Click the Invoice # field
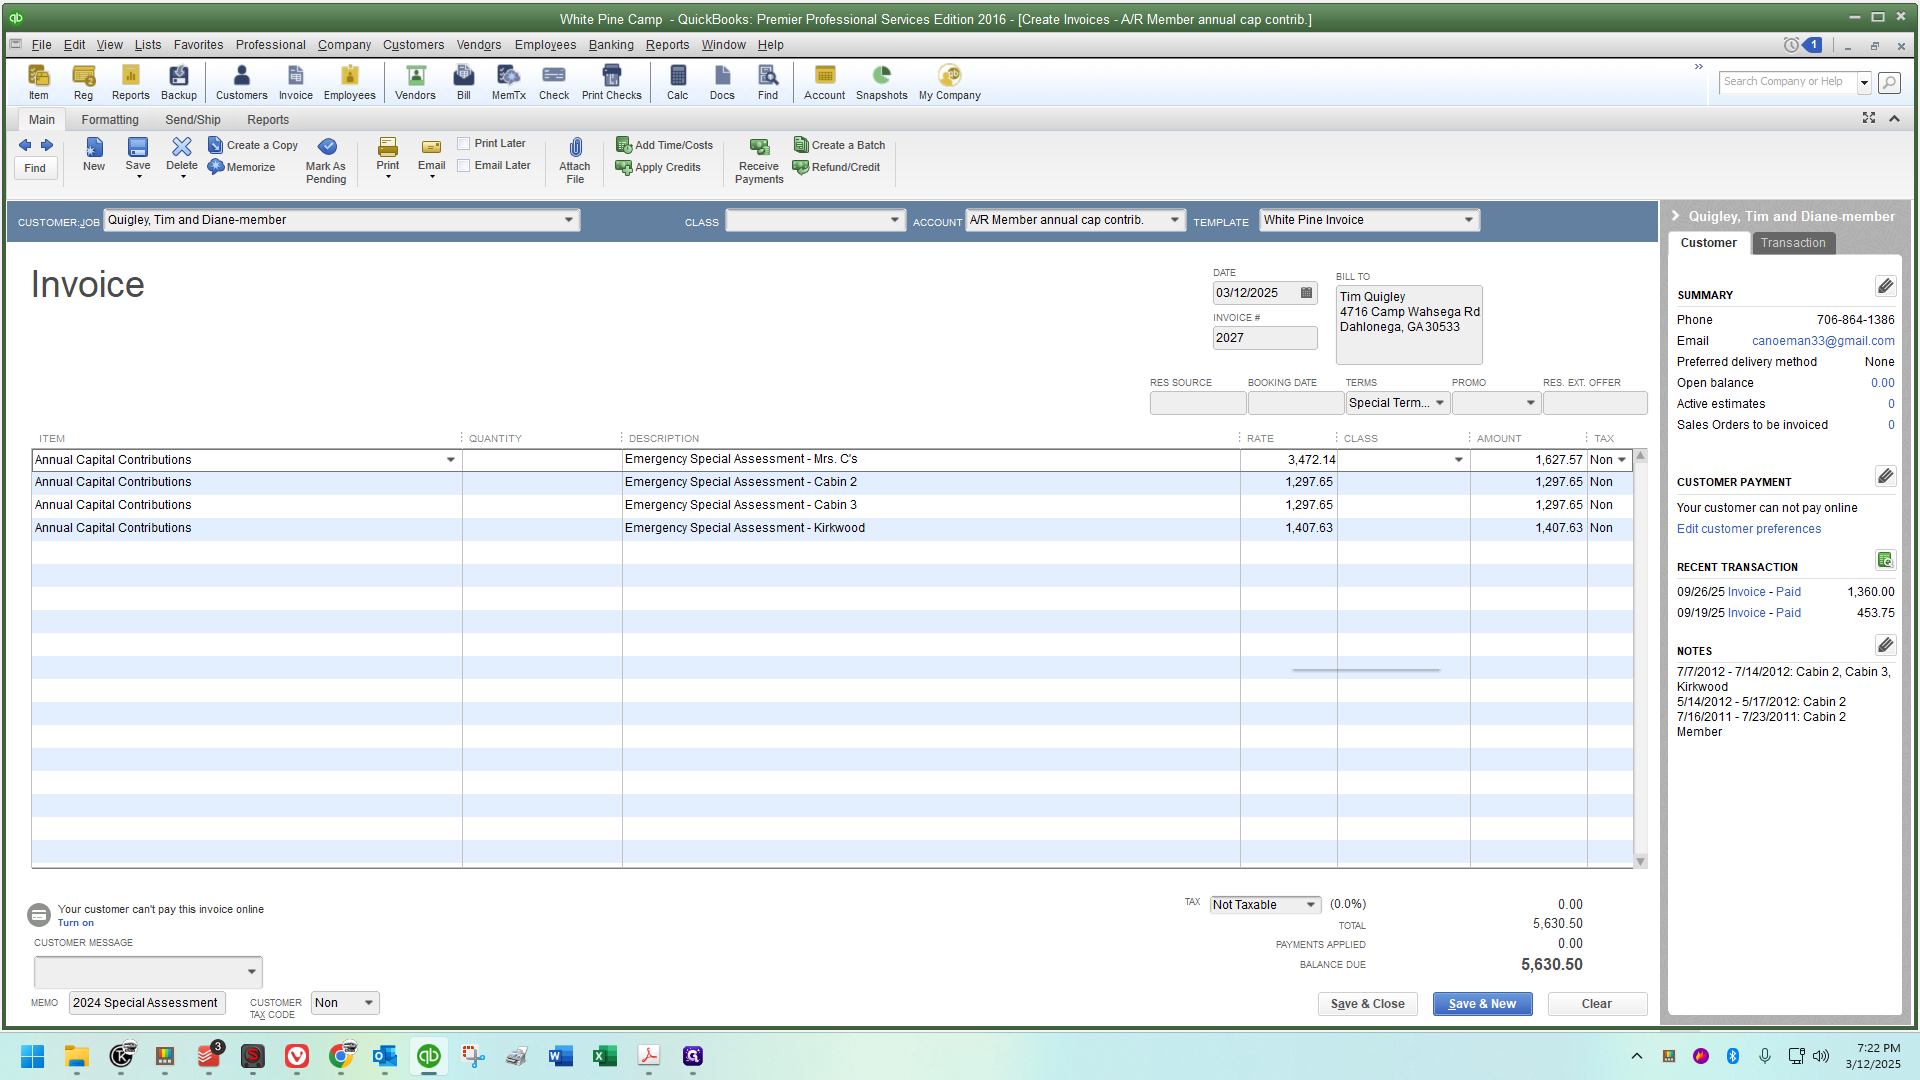This screenshot has width=1920, height=1080. [x=1265, y=338]
